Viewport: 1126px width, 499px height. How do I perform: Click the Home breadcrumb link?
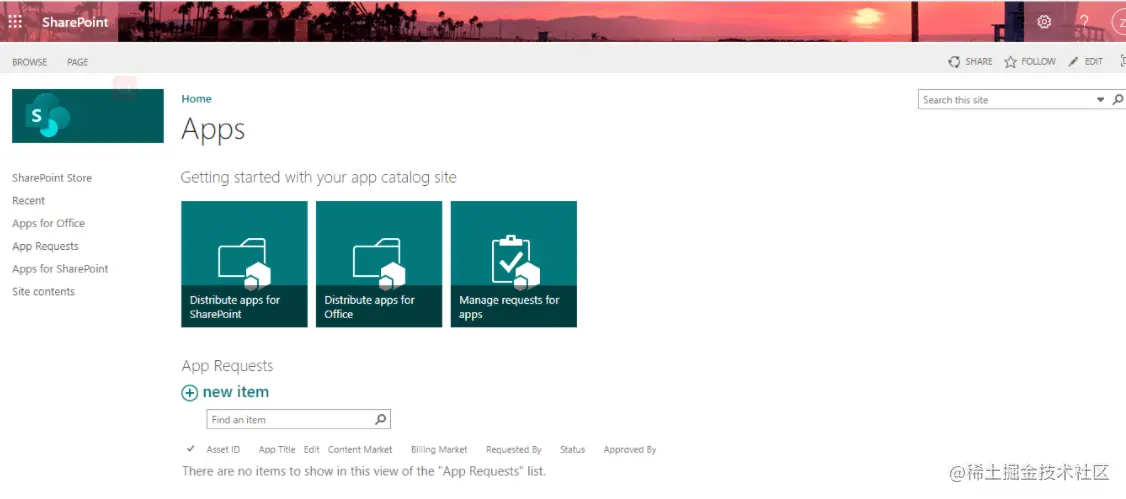pos(196,99)
